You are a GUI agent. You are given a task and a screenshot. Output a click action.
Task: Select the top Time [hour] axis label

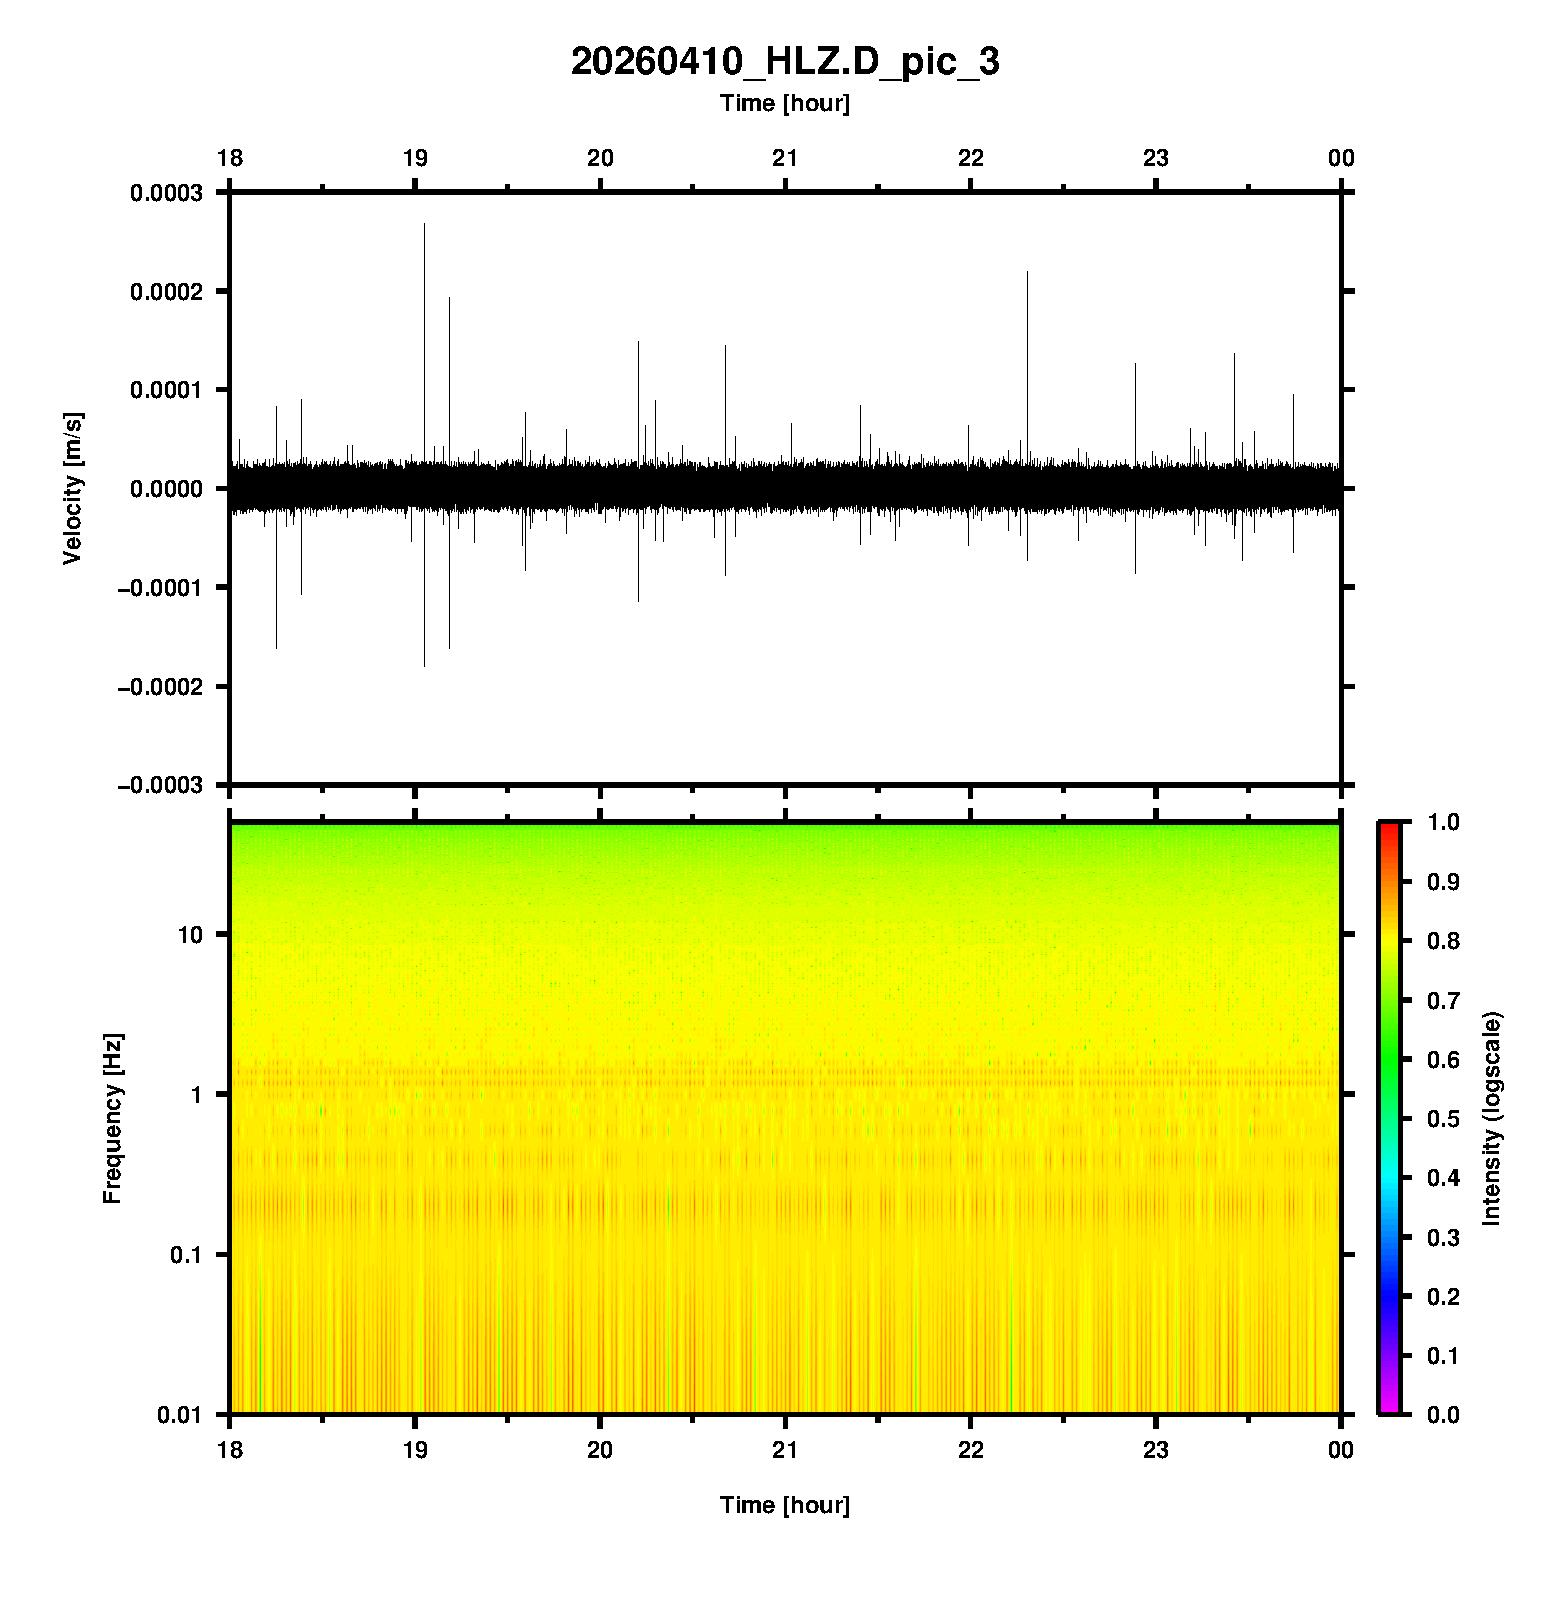784,103
